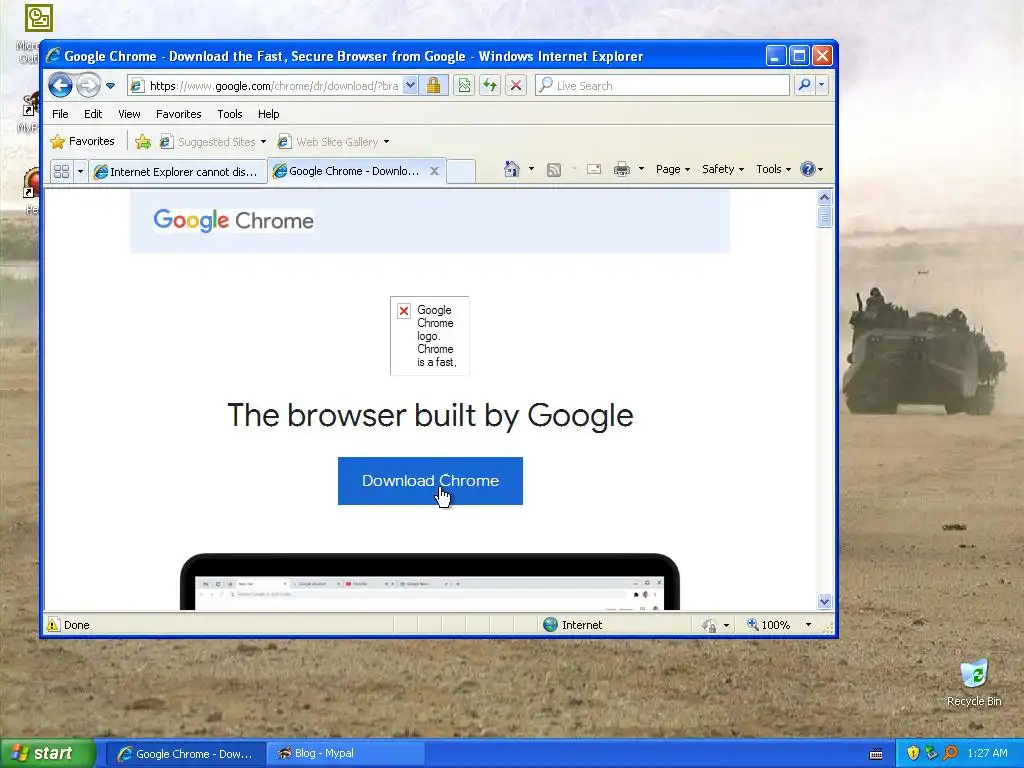
Task: Expand the zoom level dropdown arrow
Action: point(808,625)
